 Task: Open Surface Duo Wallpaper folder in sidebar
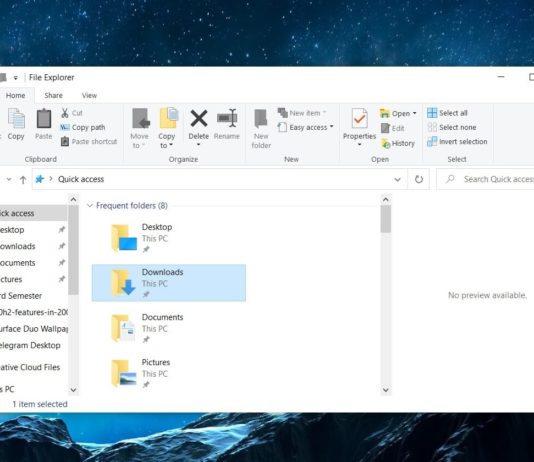[33, 329]
